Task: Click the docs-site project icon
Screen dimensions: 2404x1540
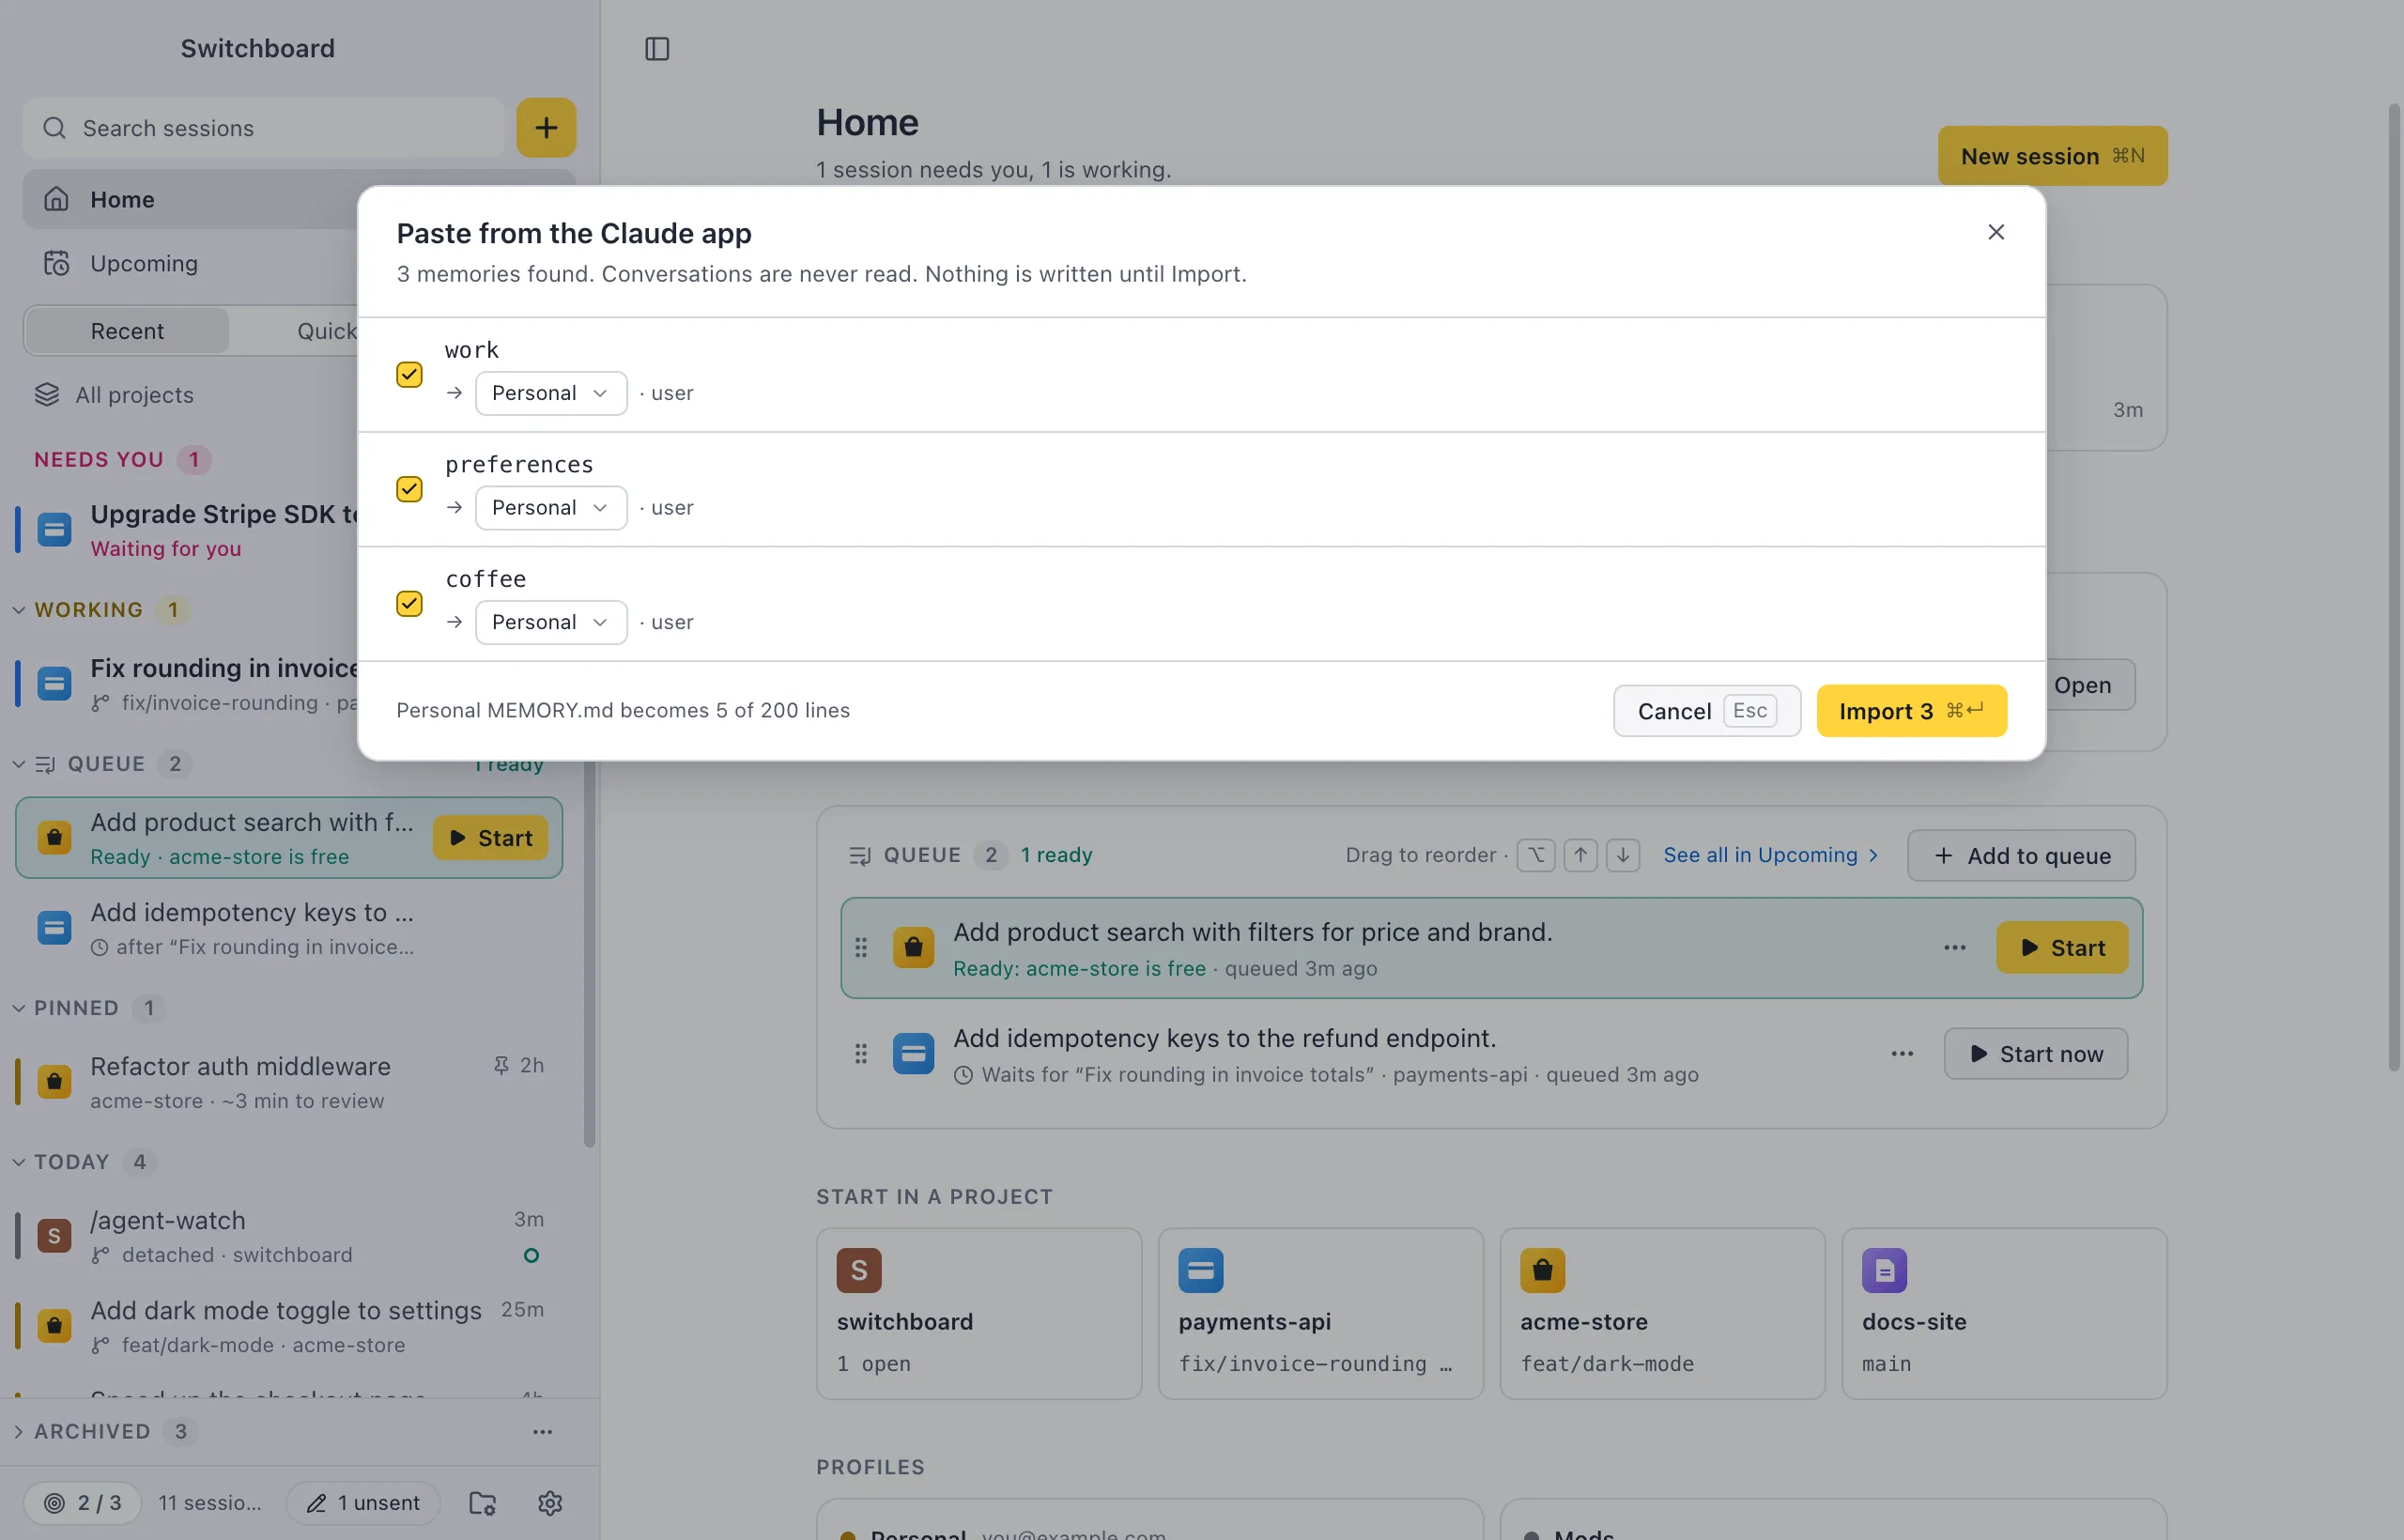Action: point(1884,1270)
